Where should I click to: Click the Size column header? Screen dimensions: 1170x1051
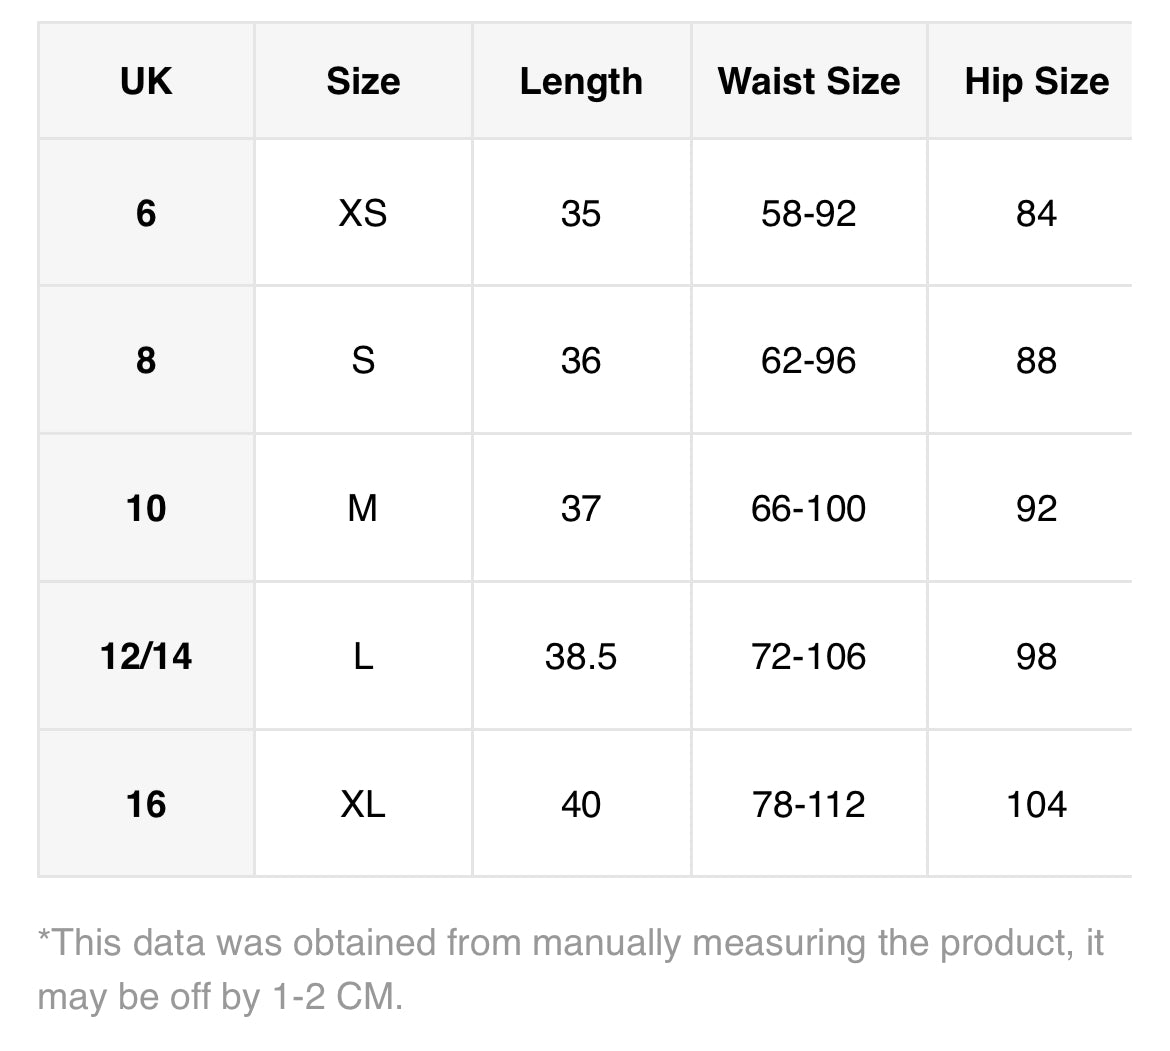[x=363, y=81]
